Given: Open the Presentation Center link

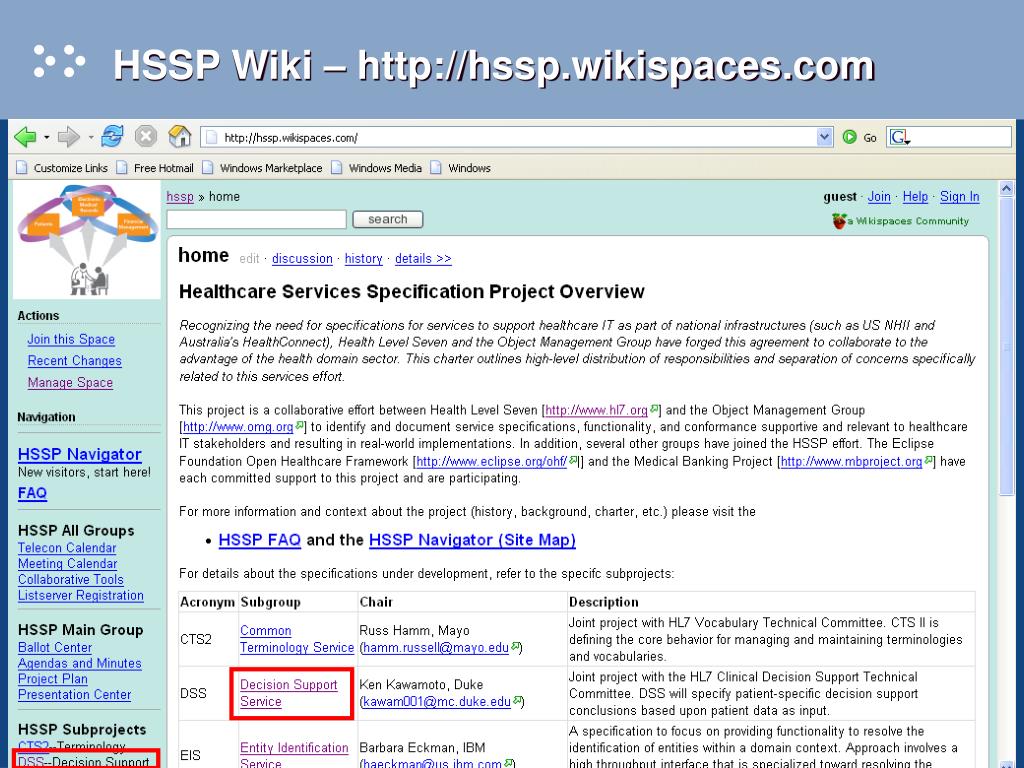Looking at the screenshot, I should [x=74, y=695].
